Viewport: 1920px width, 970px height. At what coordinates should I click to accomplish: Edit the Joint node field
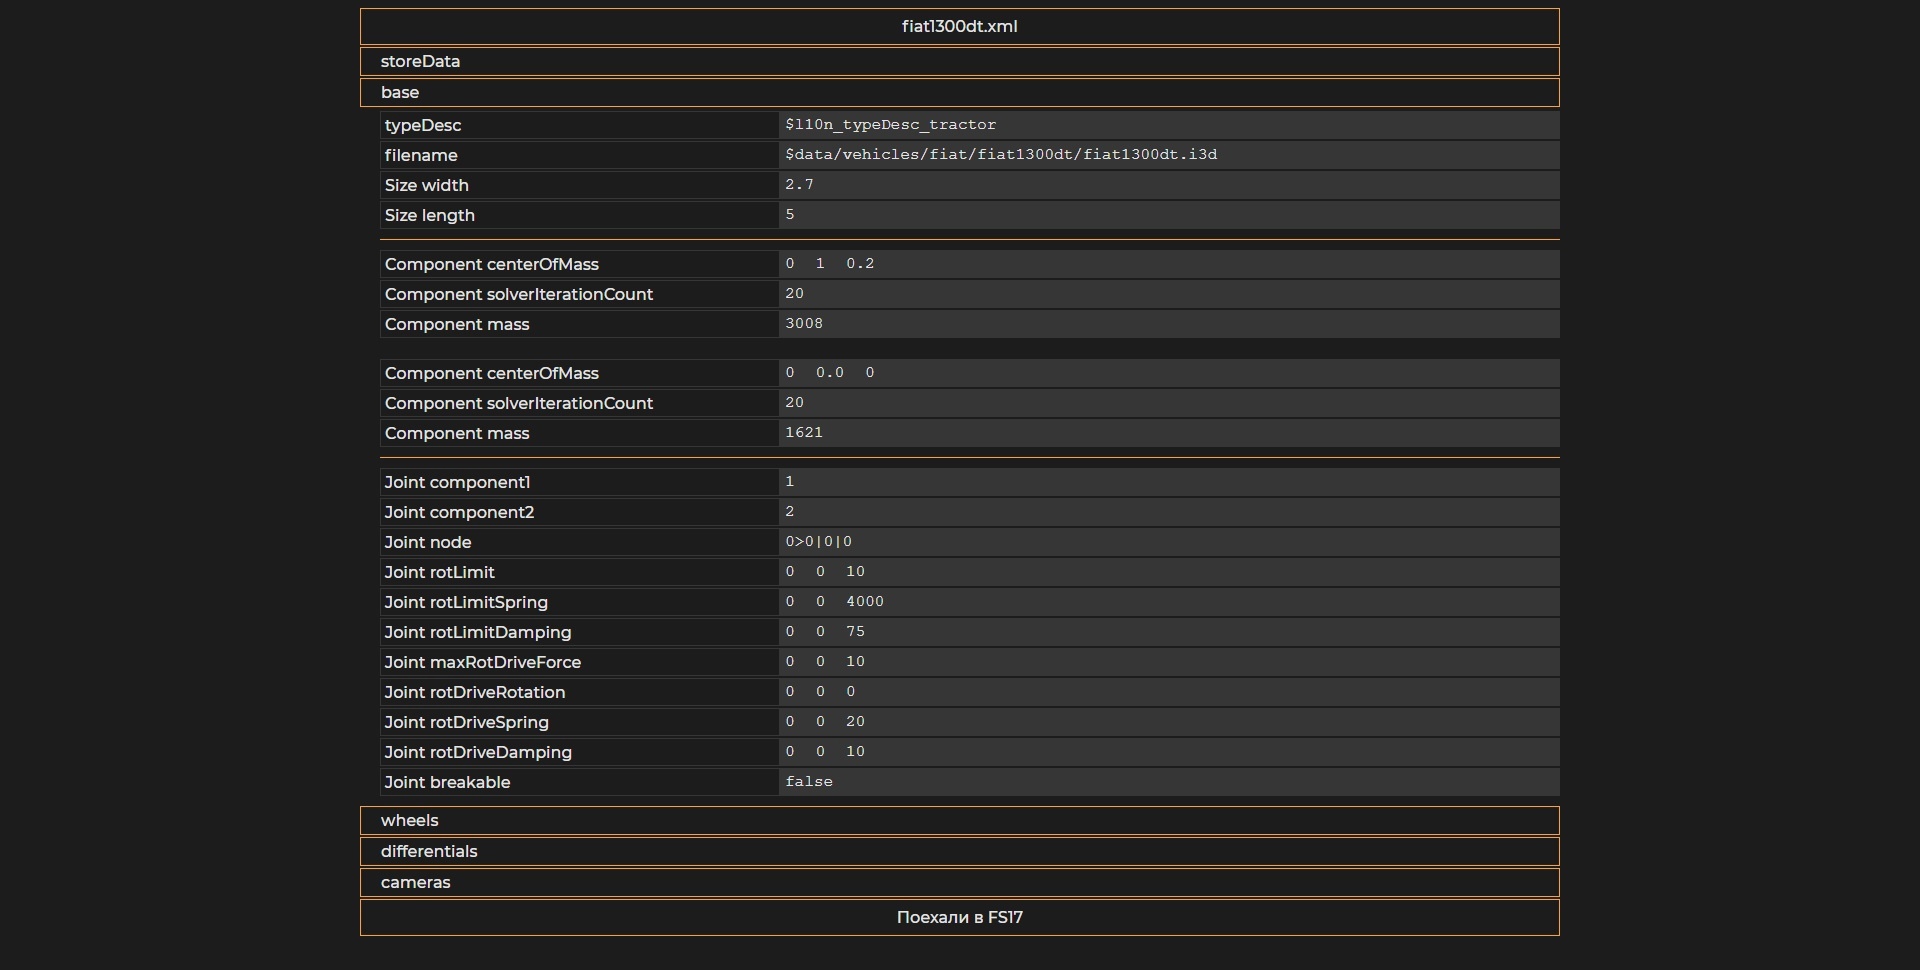pyautogui.click(x=1169, y=542)
